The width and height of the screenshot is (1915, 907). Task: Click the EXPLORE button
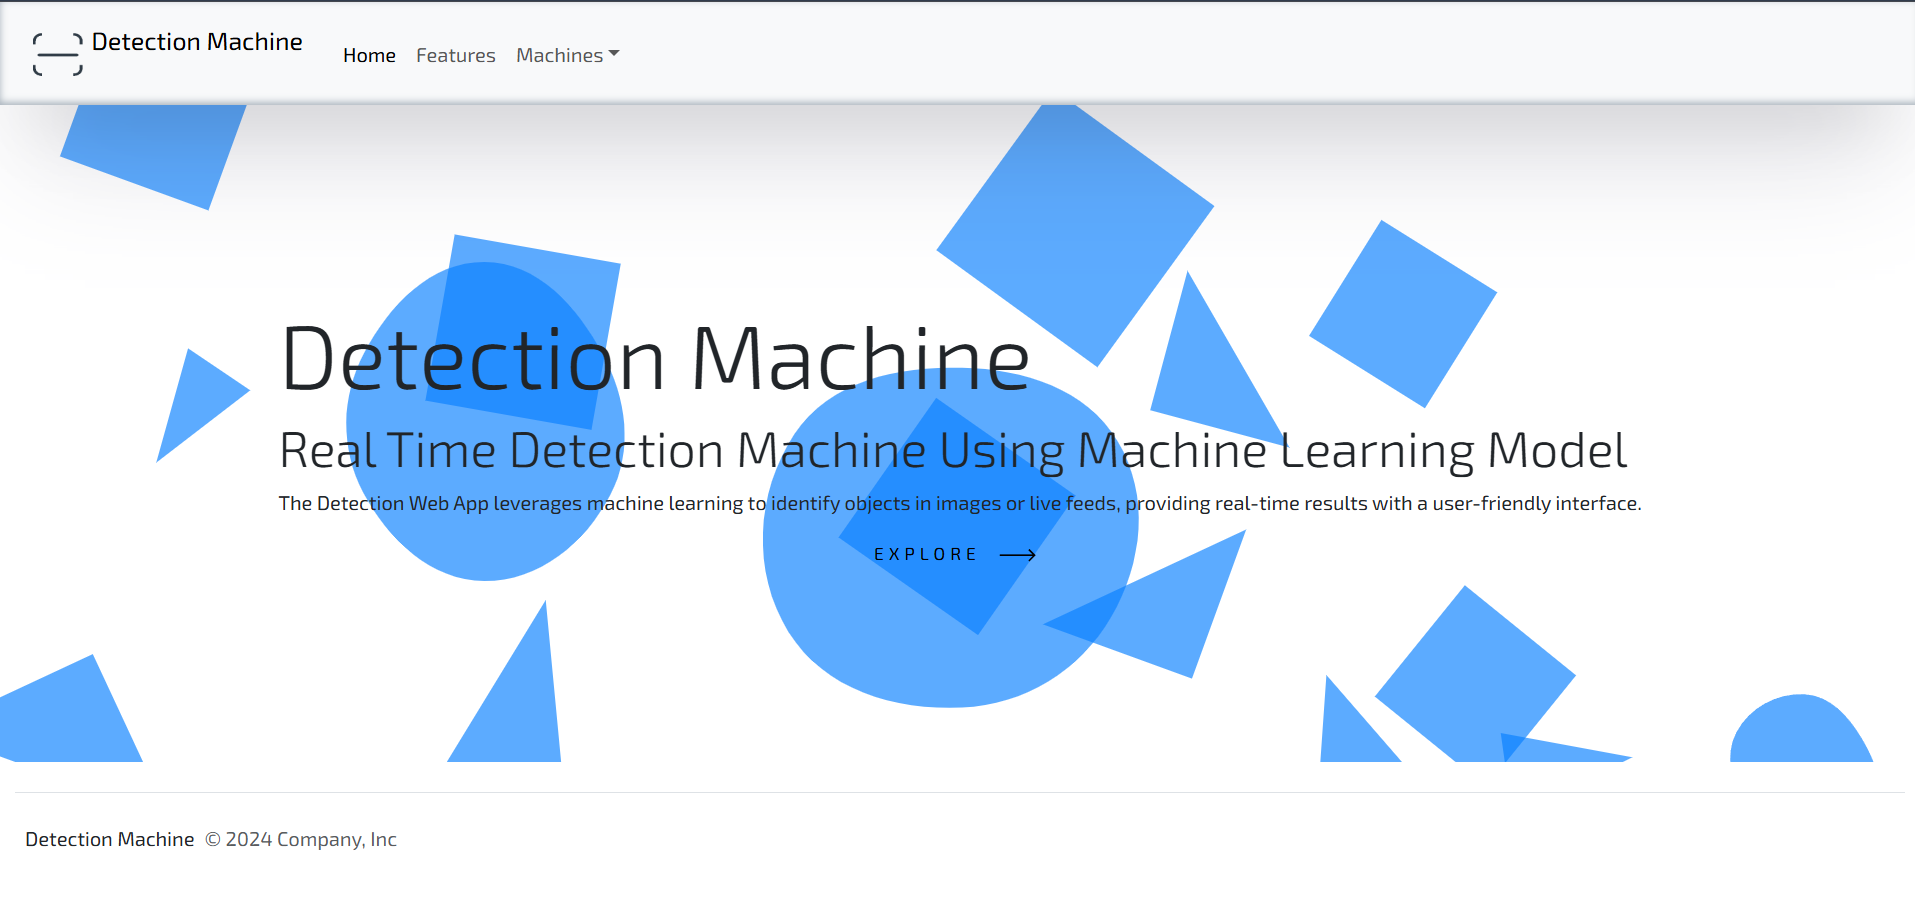pos(926,554)
